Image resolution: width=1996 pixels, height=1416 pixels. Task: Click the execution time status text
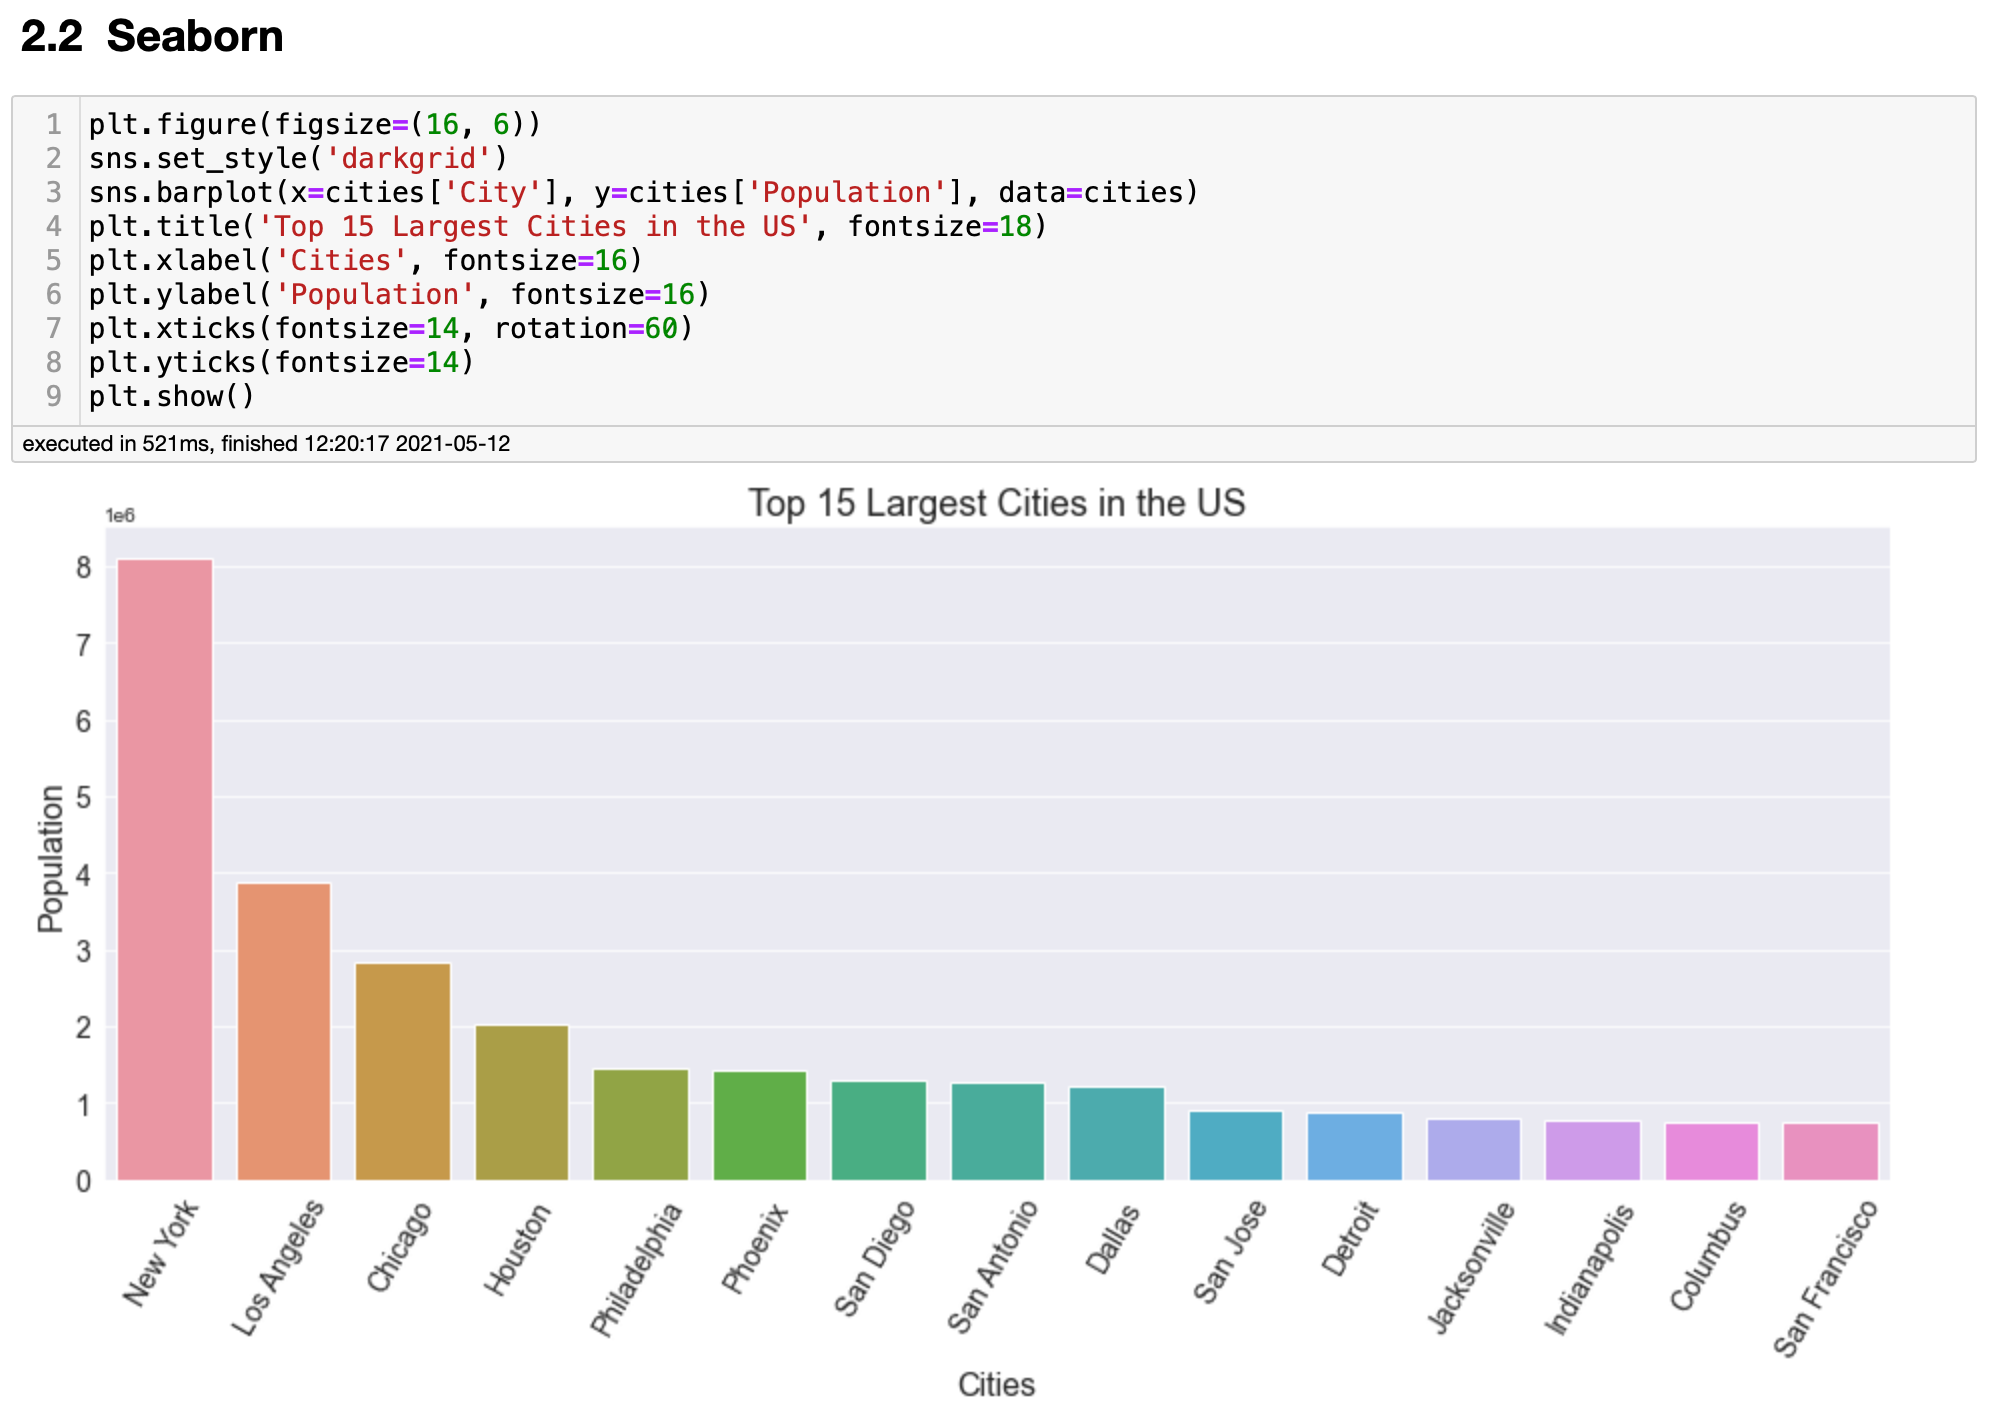tap(266, 444)
